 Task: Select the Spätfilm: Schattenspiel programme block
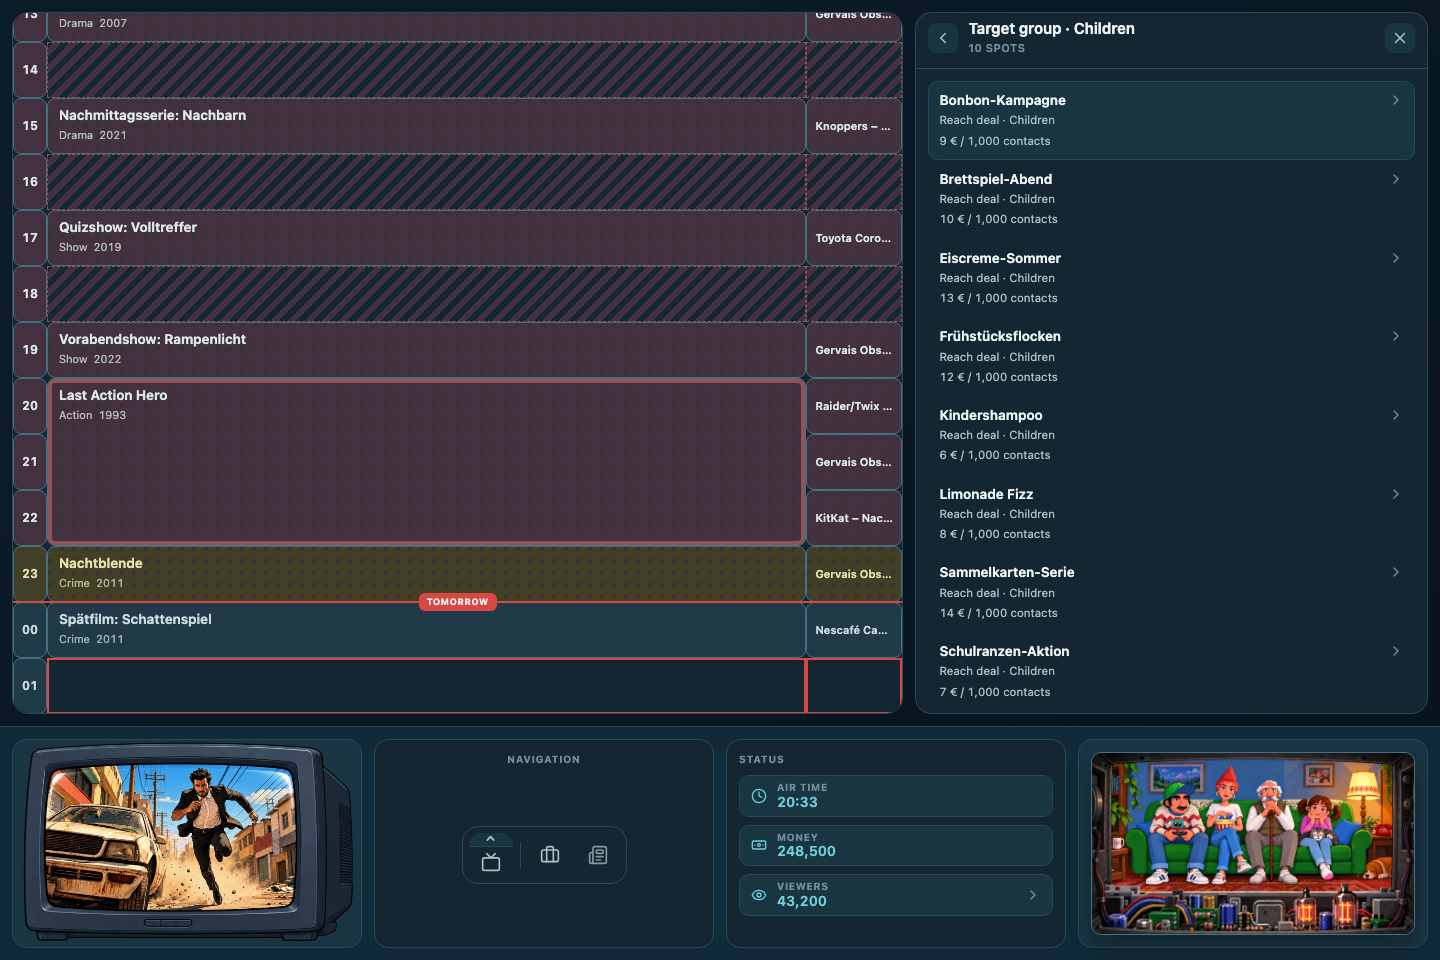(427, 630)
